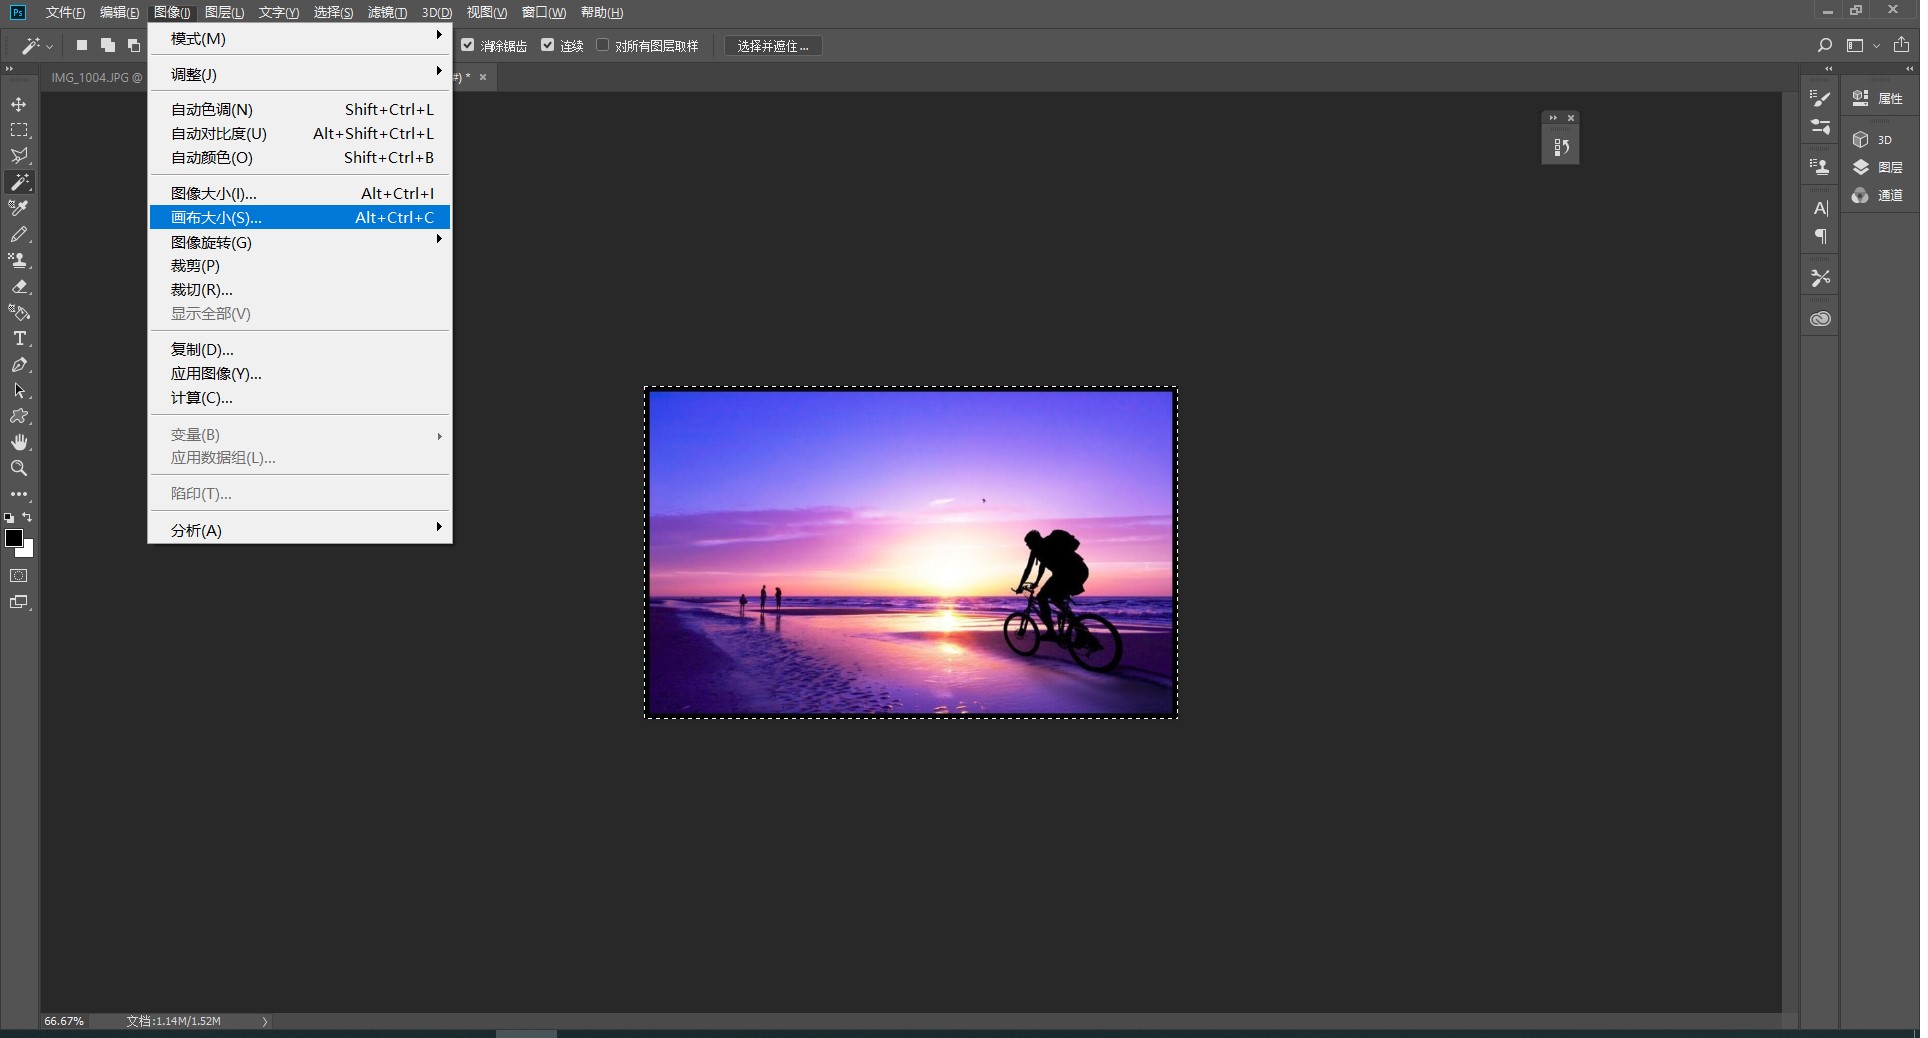The image size is (1928, 1038).
Task: Swap foreground and background colors
Action: coord(28,518)
